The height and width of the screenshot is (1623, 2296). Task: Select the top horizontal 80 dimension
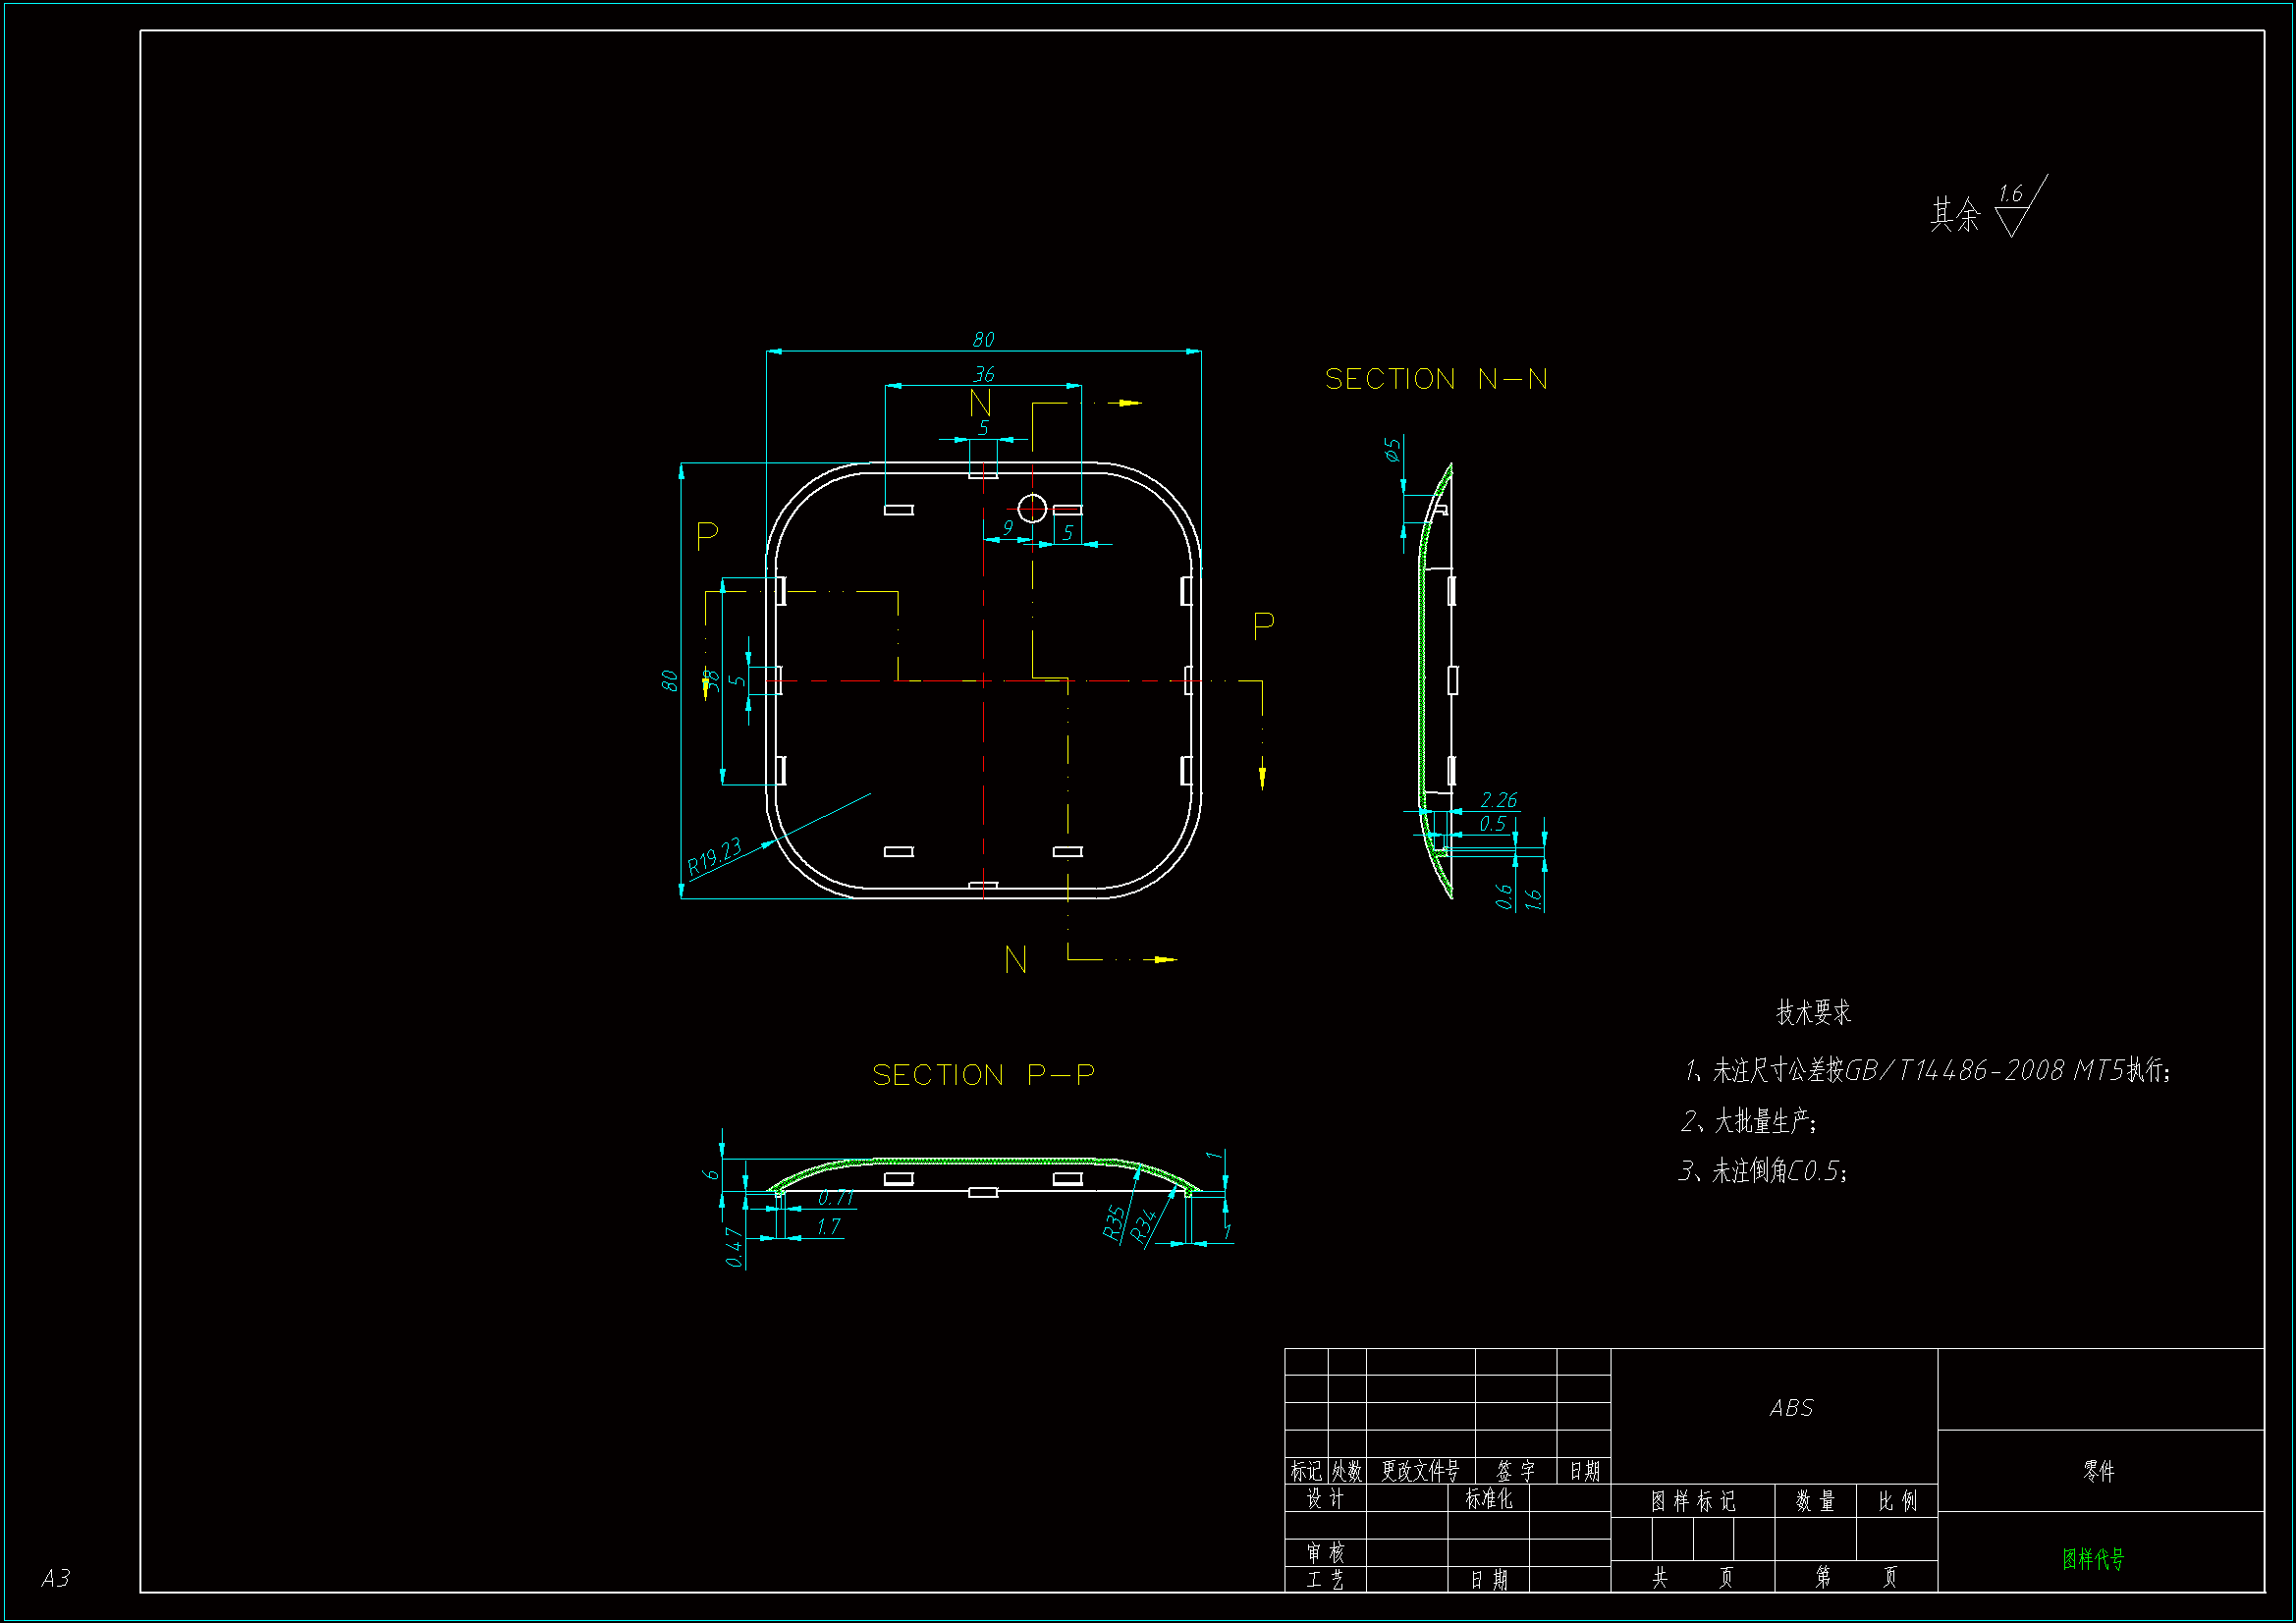[983, 340]
